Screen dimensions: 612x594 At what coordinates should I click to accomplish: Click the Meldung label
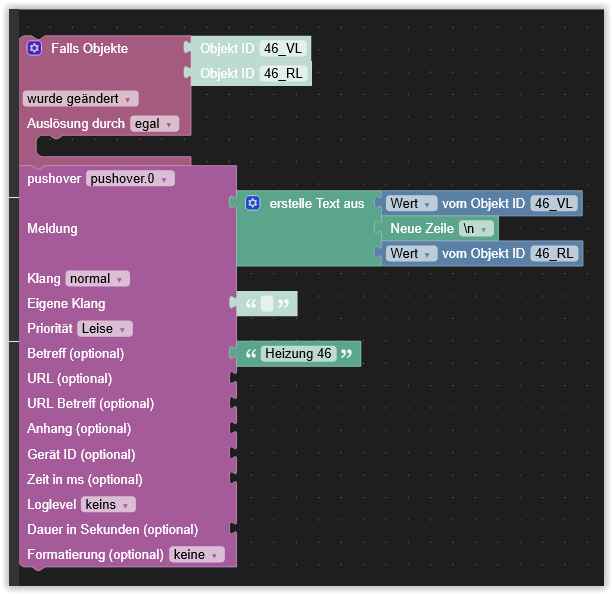[x=52, y=228]
